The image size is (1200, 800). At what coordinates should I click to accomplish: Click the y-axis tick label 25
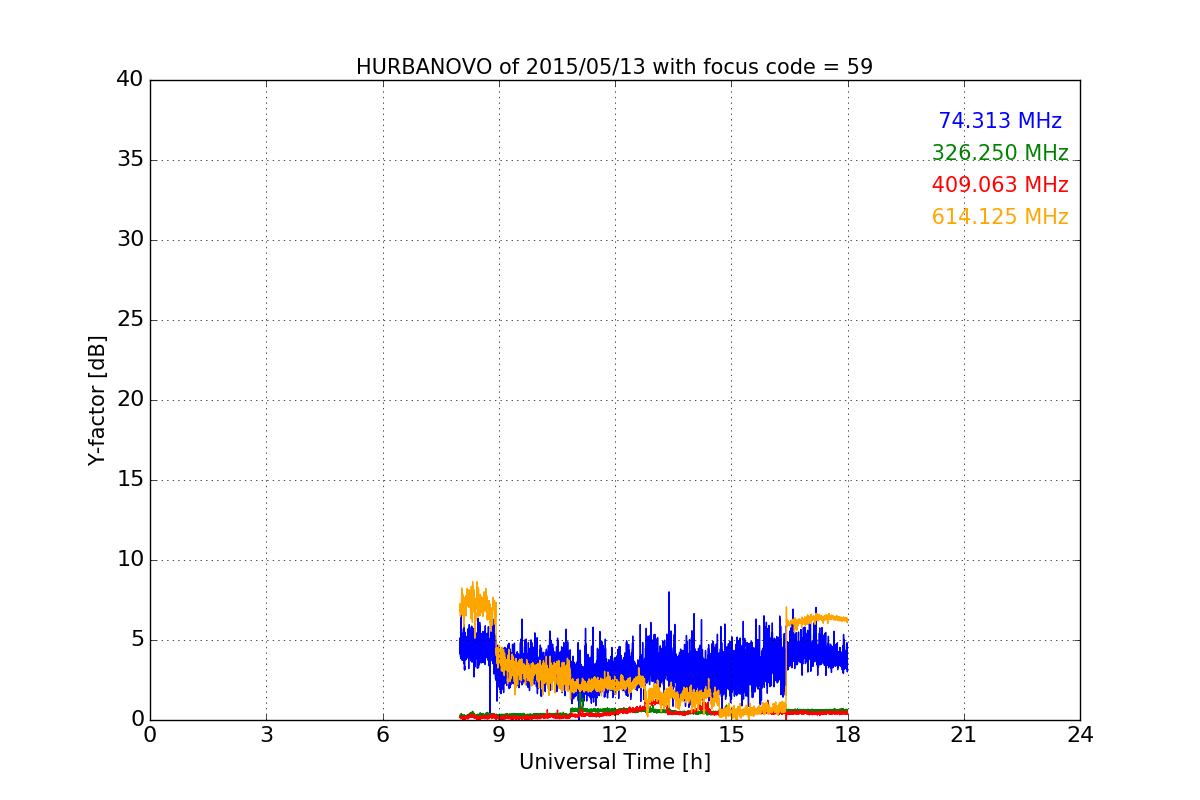[x=130, y=320]
